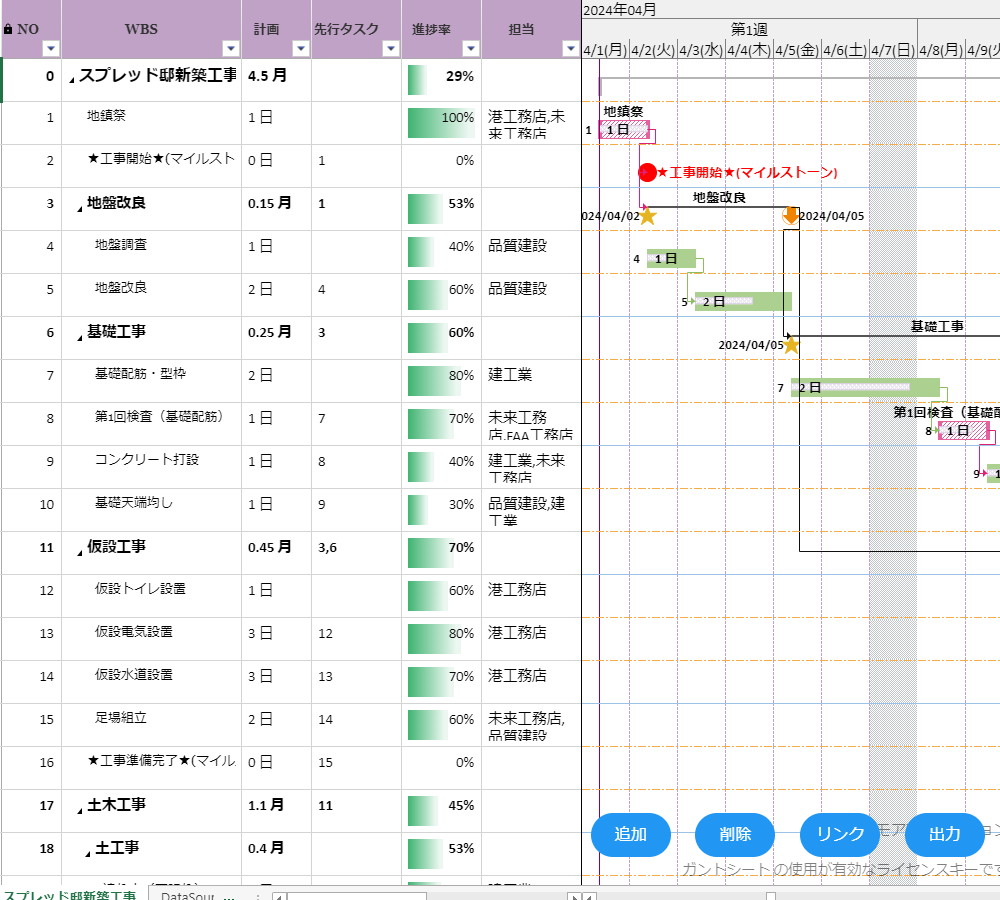1000x900 pixels.
Task: Open the 計画 column filter dropdown
Action: (x=301, y=48)
